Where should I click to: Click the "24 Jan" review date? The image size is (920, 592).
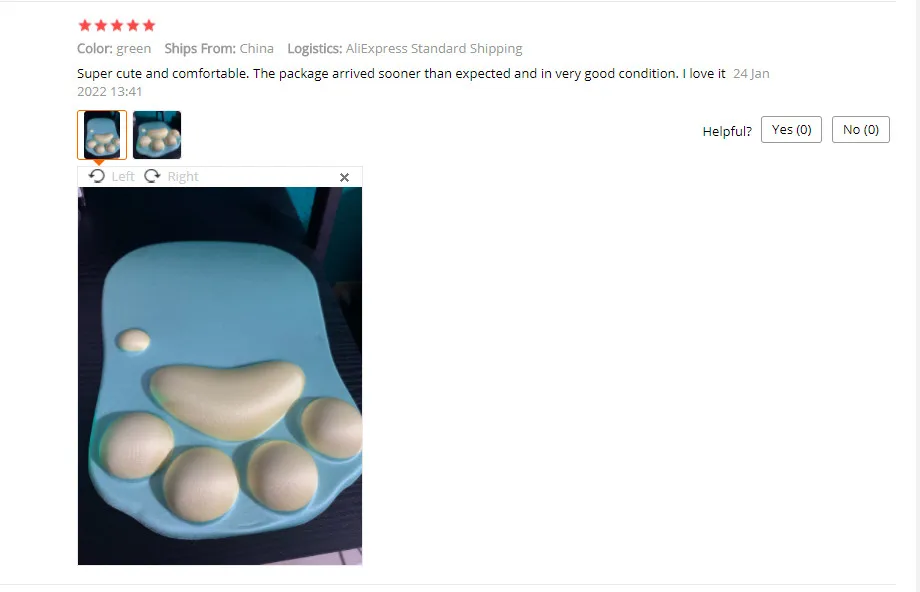coord(751,73)
